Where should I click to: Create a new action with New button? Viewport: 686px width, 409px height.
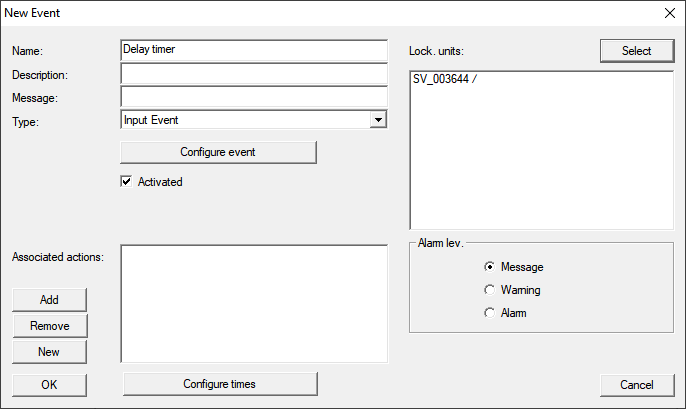click(49, 352)
